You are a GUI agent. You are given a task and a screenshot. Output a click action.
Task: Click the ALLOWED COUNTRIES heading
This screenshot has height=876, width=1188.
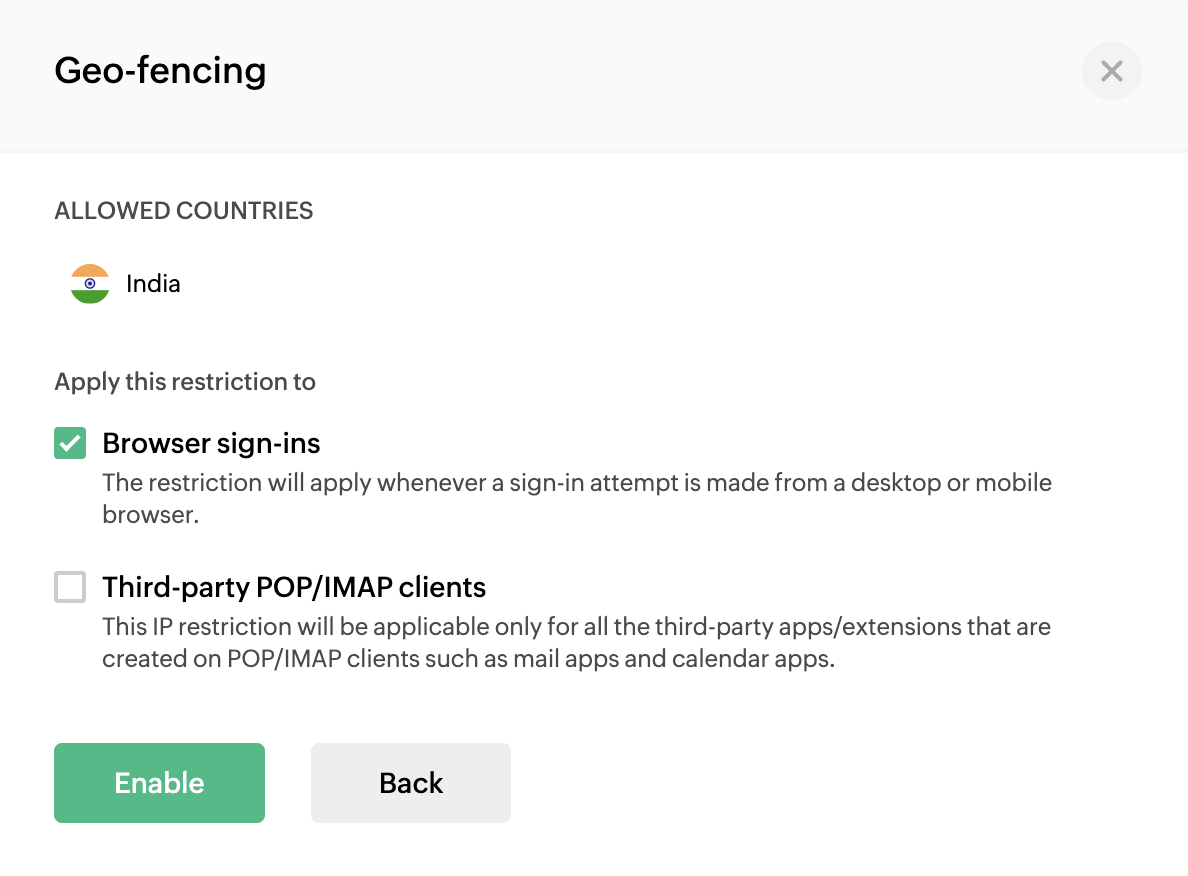tap(184, 211)
